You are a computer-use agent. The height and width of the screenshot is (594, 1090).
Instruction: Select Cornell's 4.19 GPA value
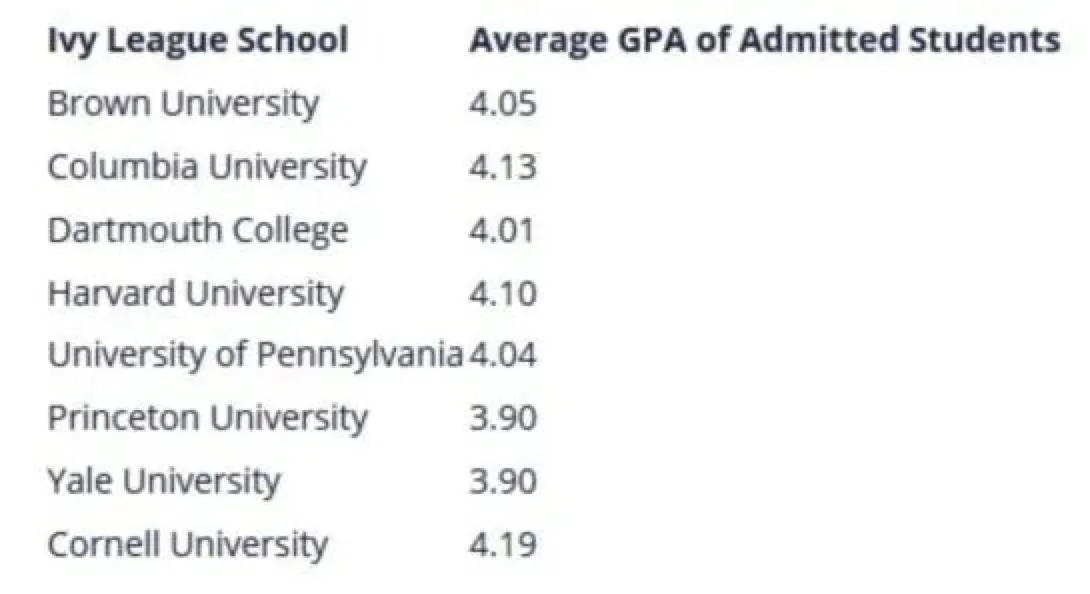pos(503,545)
